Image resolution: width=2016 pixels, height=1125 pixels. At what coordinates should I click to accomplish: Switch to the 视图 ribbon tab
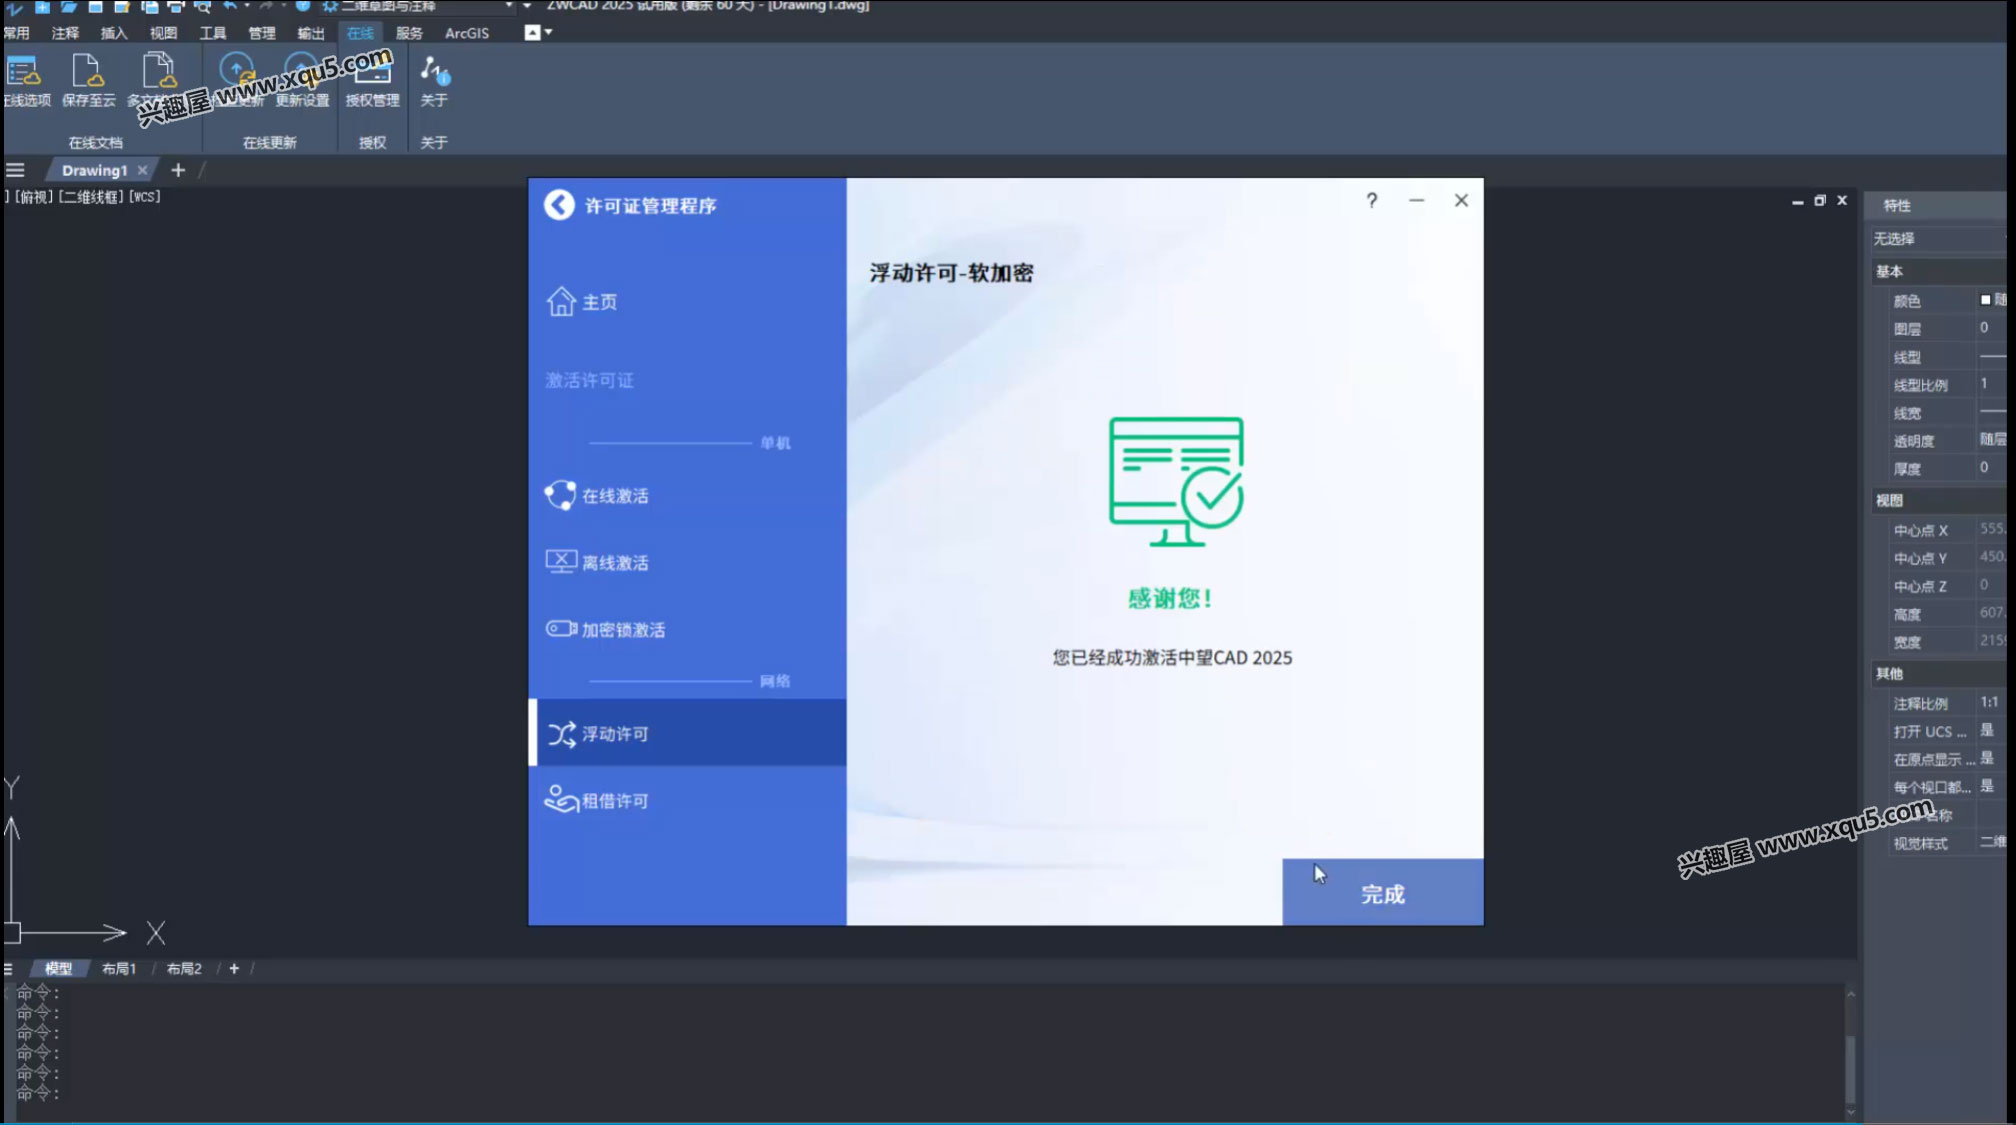(163, 33)
